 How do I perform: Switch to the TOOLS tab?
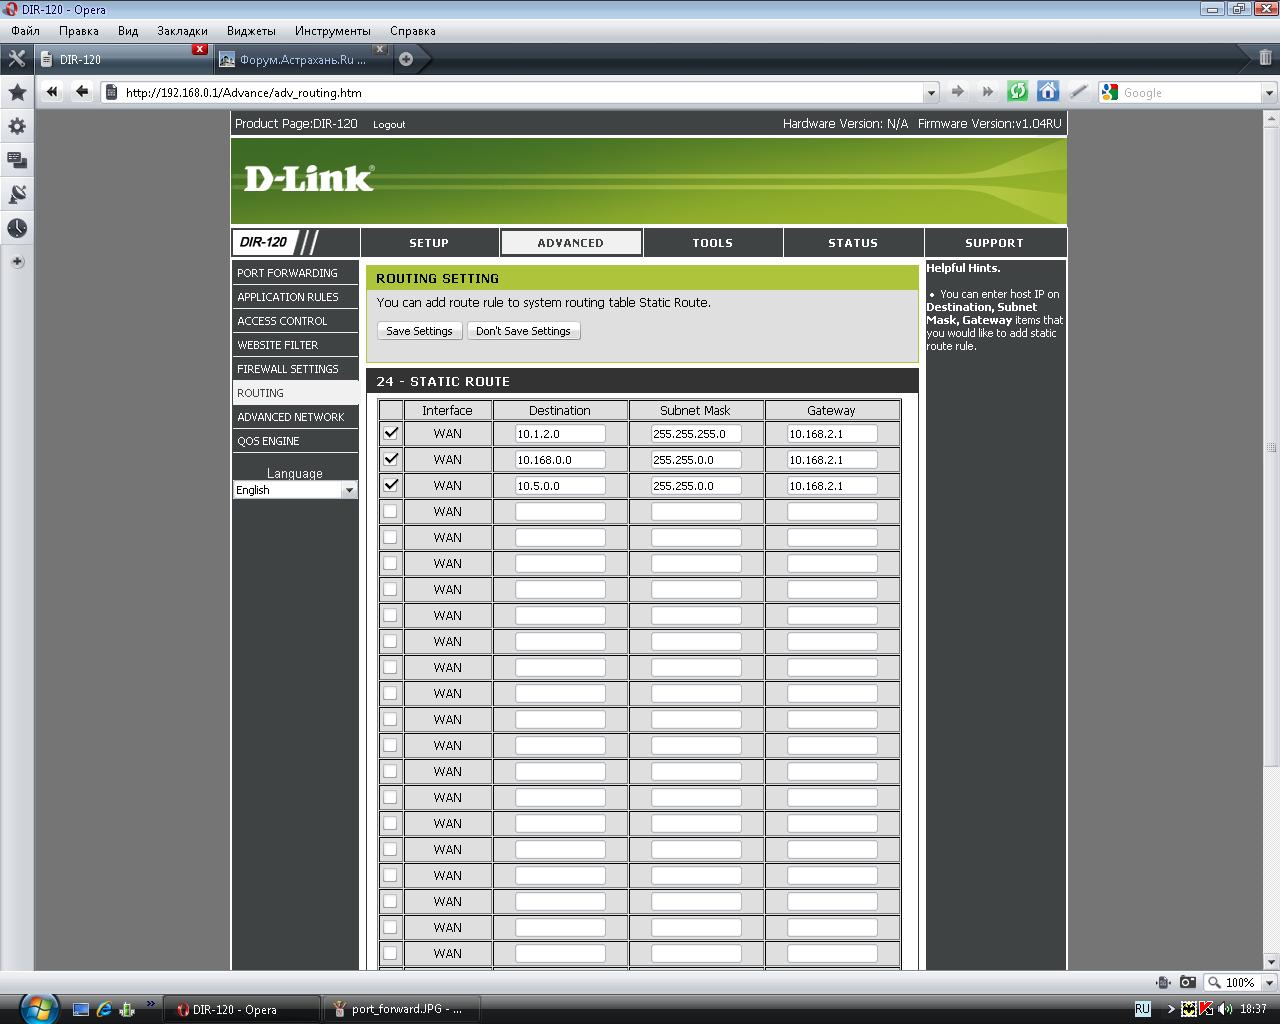tap(713, 242)
